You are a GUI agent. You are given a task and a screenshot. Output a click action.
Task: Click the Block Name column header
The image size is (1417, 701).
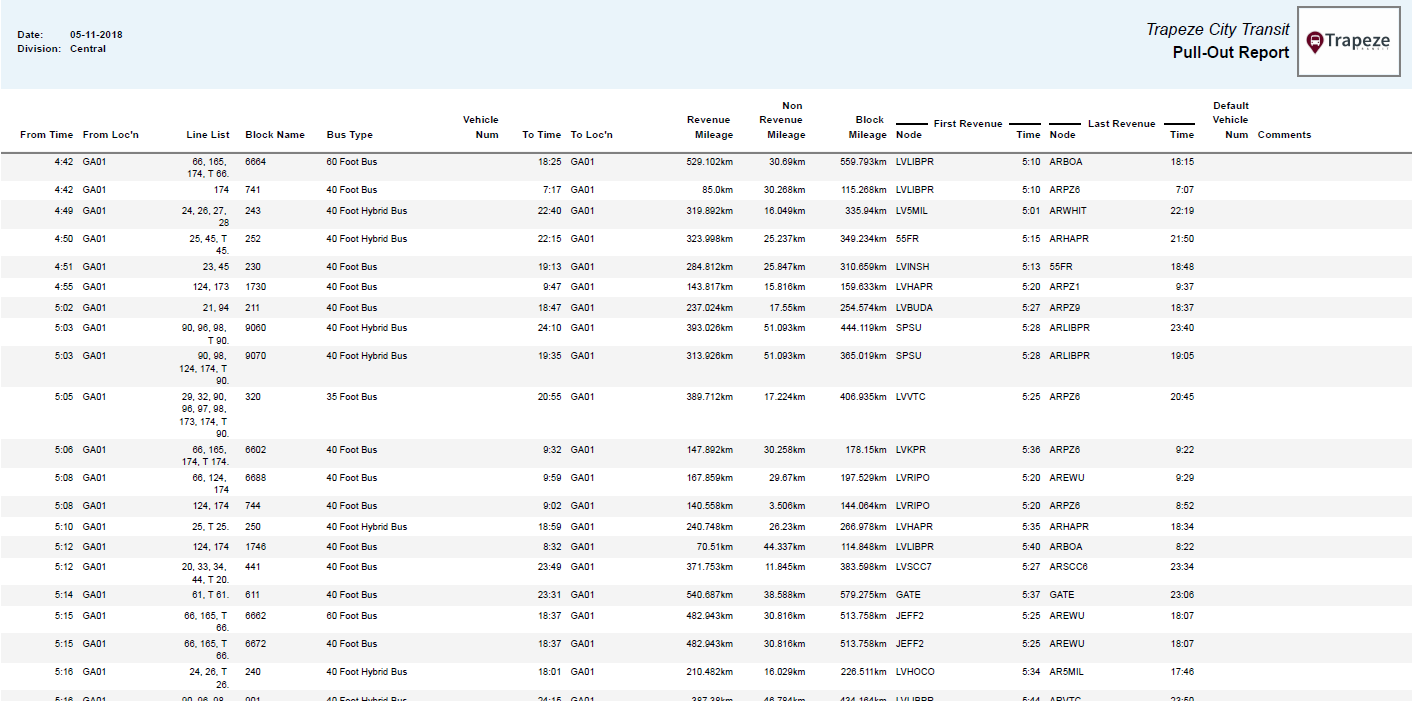[x=275, y=135]
